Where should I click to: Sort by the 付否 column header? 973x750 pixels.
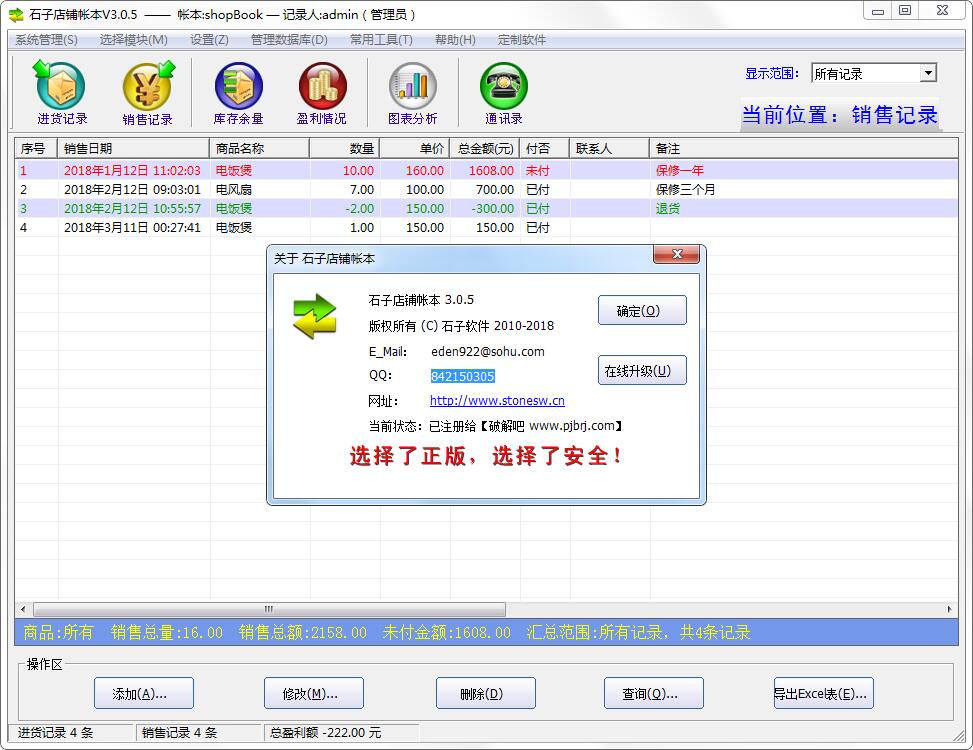coord(544,148)
